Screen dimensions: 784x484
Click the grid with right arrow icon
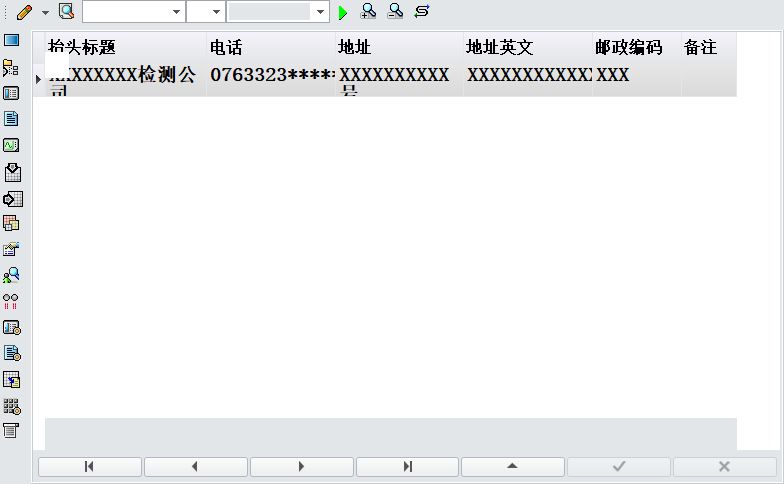point(12,199)
